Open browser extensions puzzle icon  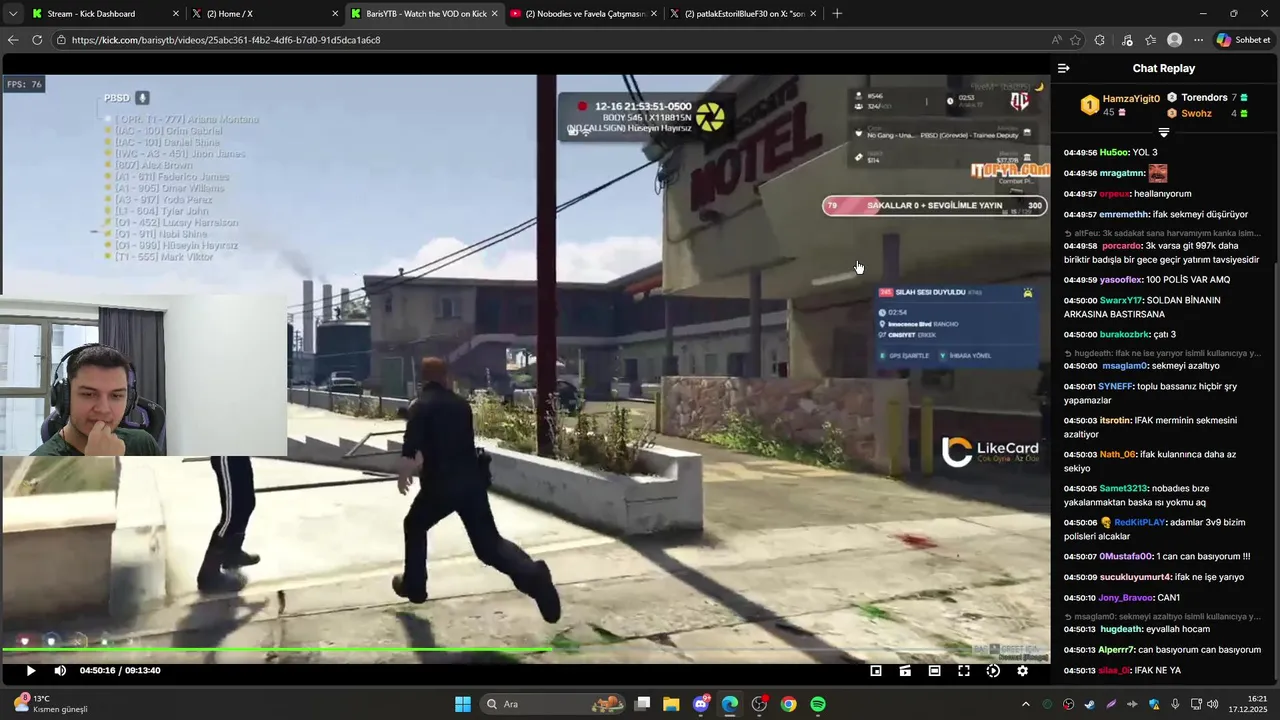(1100, 40)
